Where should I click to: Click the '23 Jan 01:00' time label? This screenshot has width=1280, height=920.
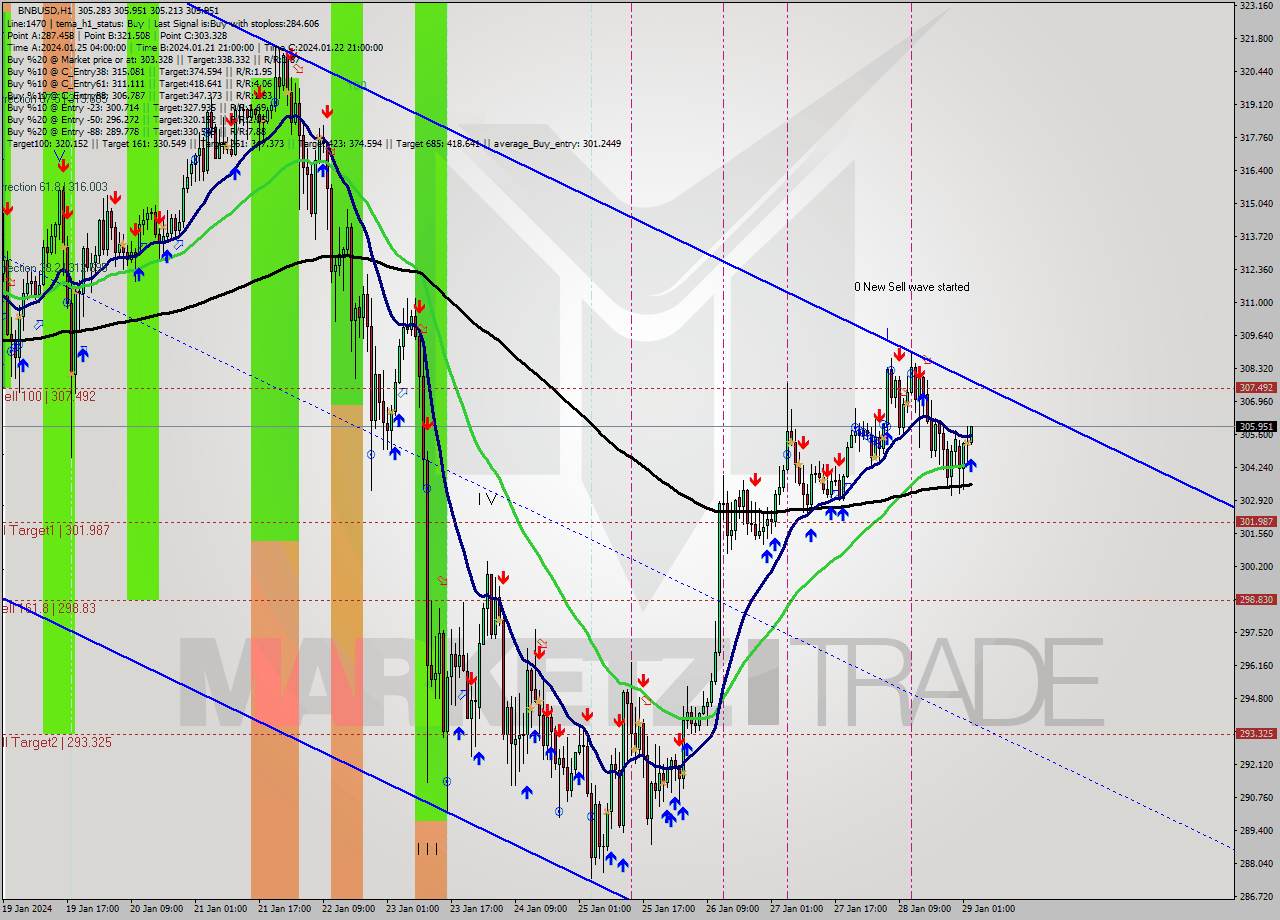(x=412, y=909)
